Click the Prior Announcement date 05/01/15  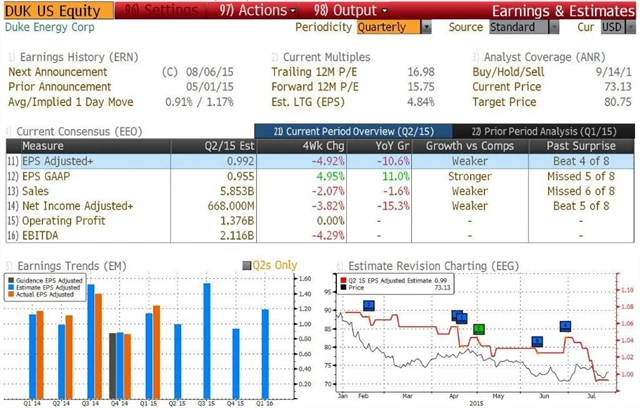(209, 87)
